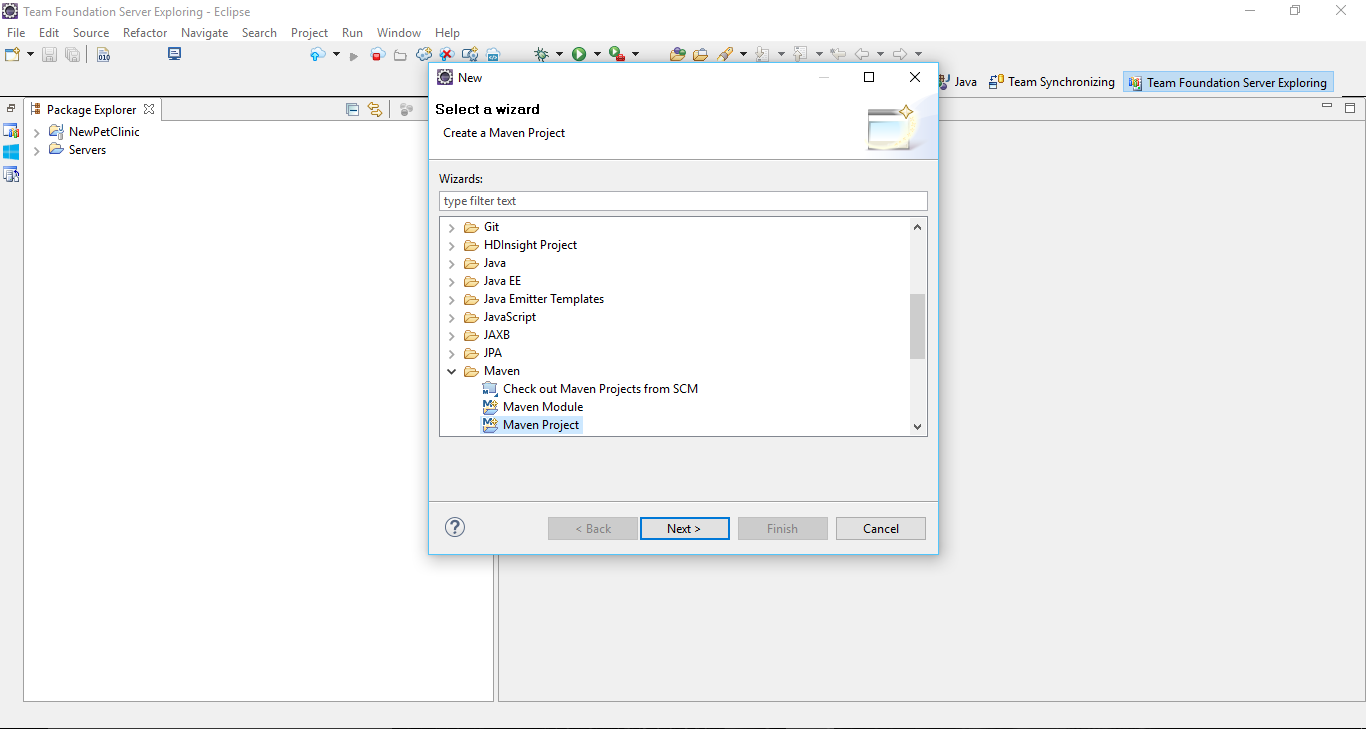The height and width of the screenshot is (729, 1366).
Task: Click the red cylinder toolbar icon
Action: click(x=377, y=54)
